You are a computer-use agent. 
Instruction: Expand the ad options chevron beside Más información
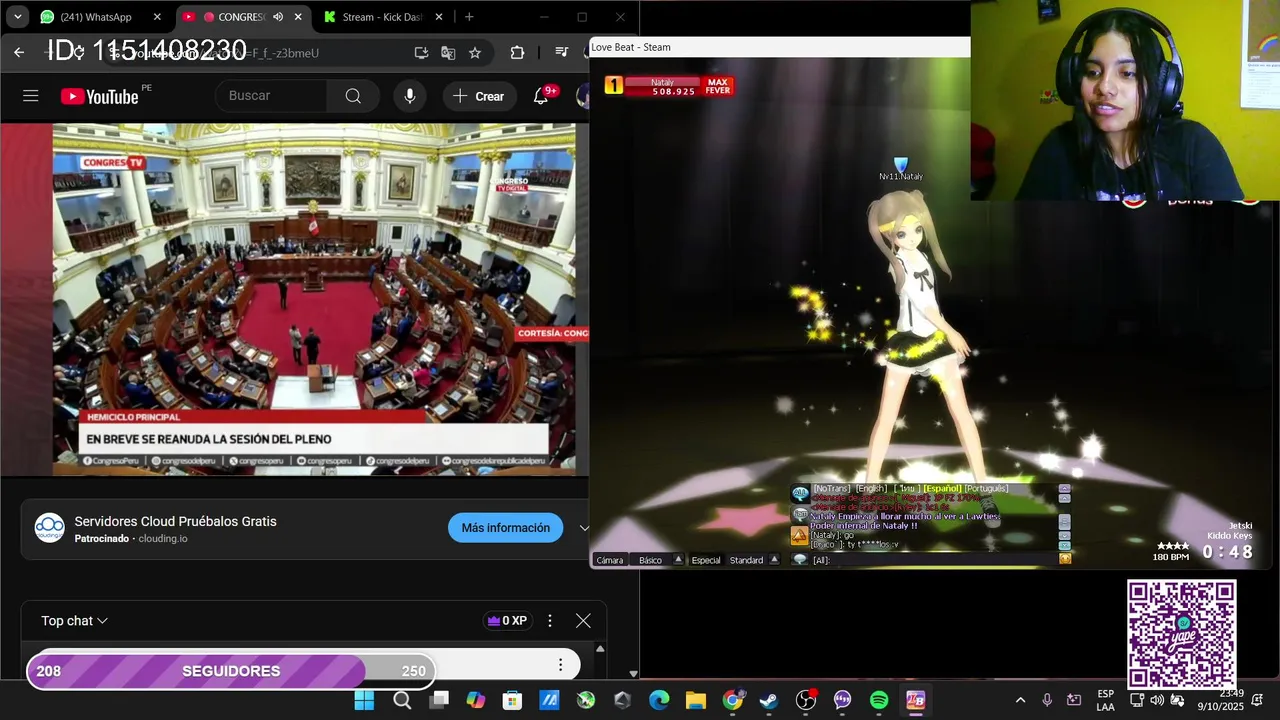(584, 528)
